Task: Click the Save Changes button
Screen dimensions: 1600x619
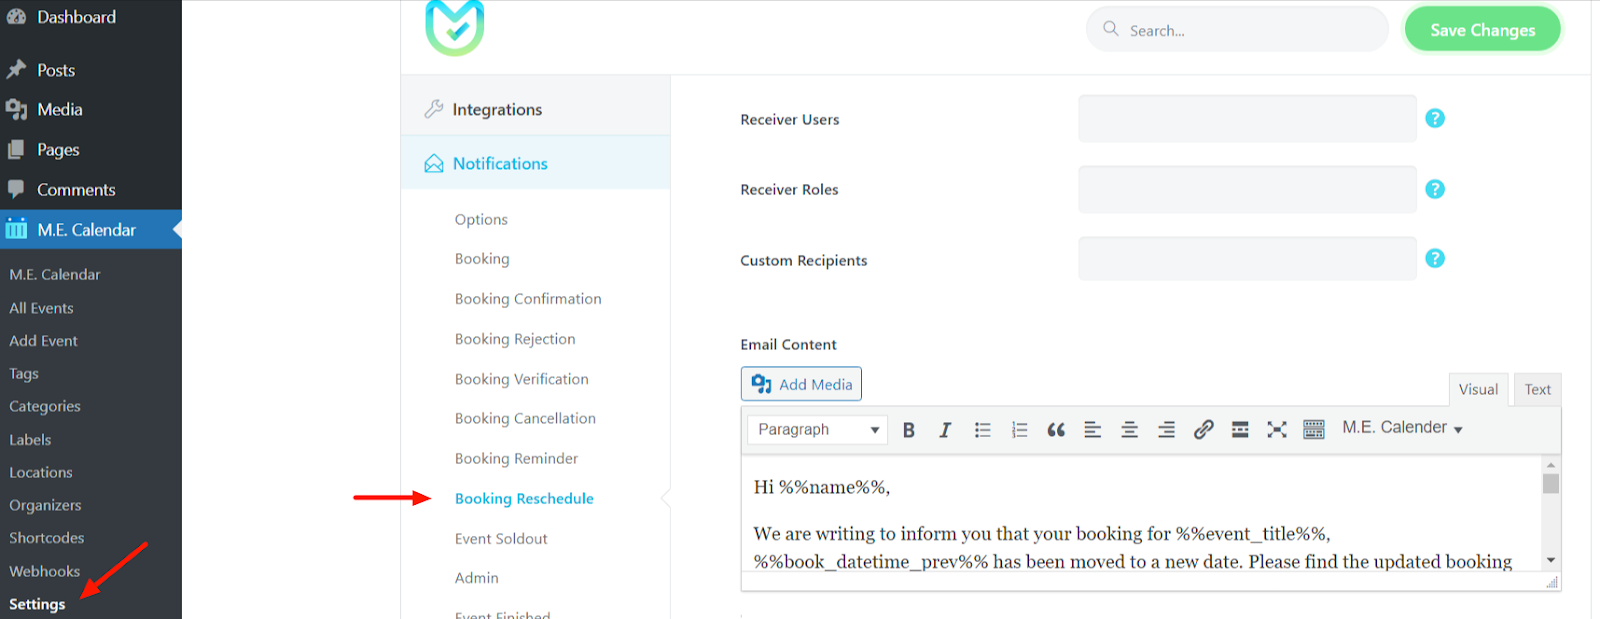Action: (1483, 30)
